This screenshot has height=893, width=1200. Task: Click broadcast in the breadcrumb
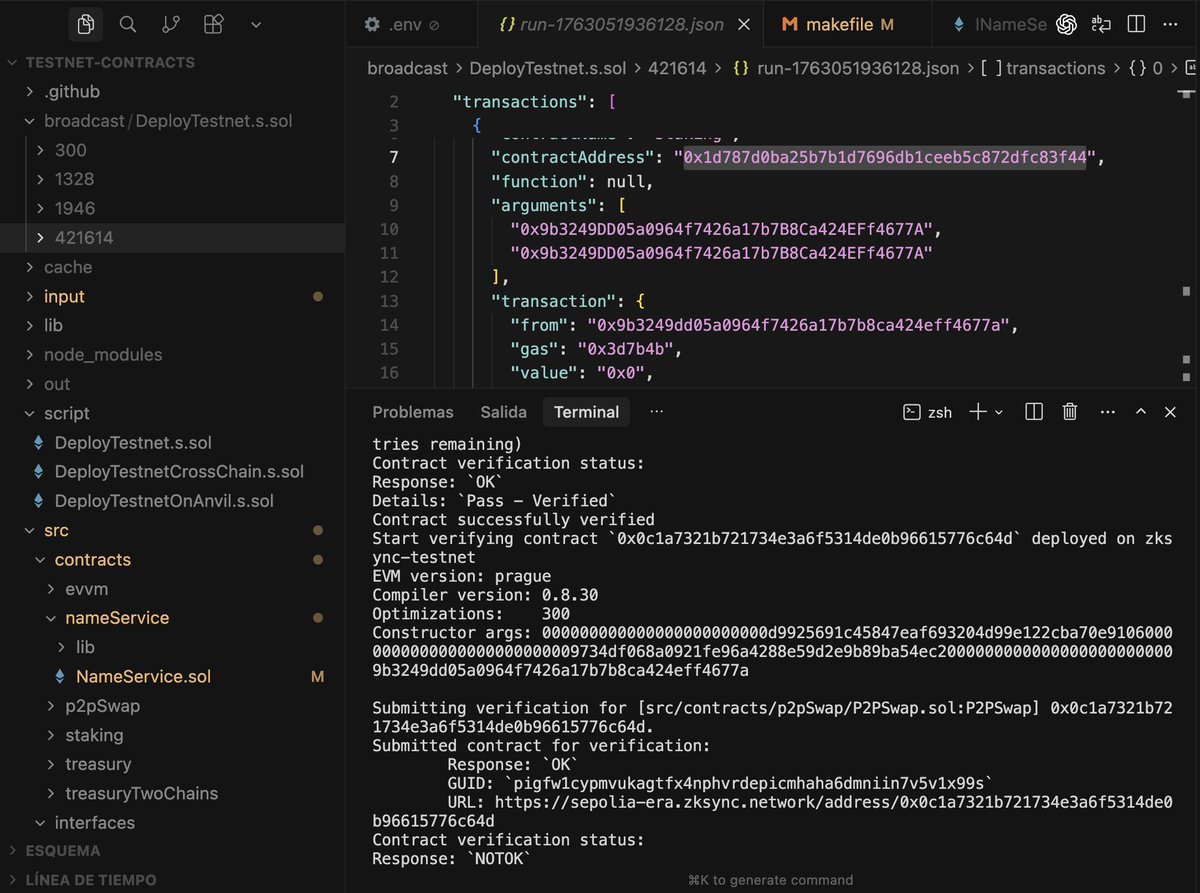[407, 68]
